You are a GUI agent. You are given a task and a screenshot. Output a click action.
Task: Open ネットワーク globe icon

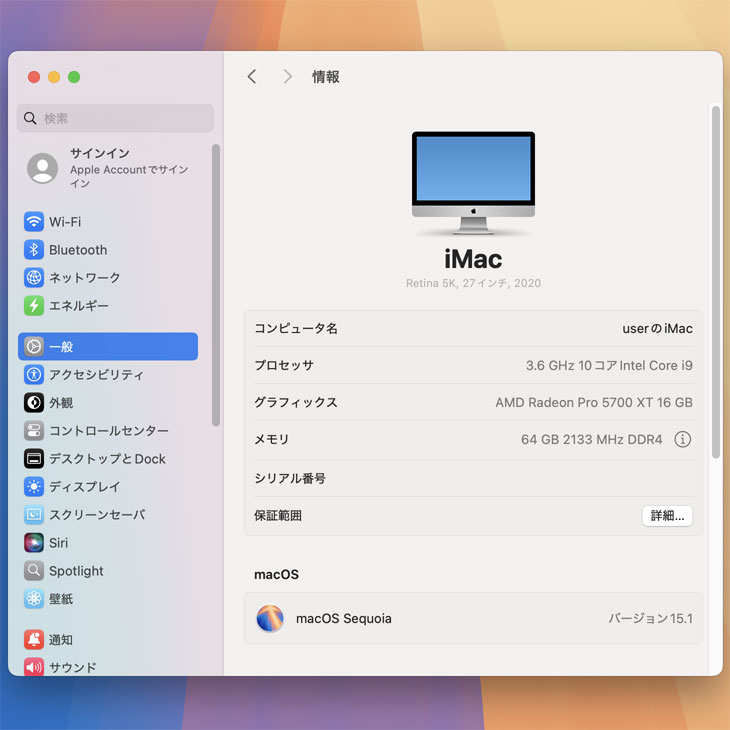[x=34, y=278]
